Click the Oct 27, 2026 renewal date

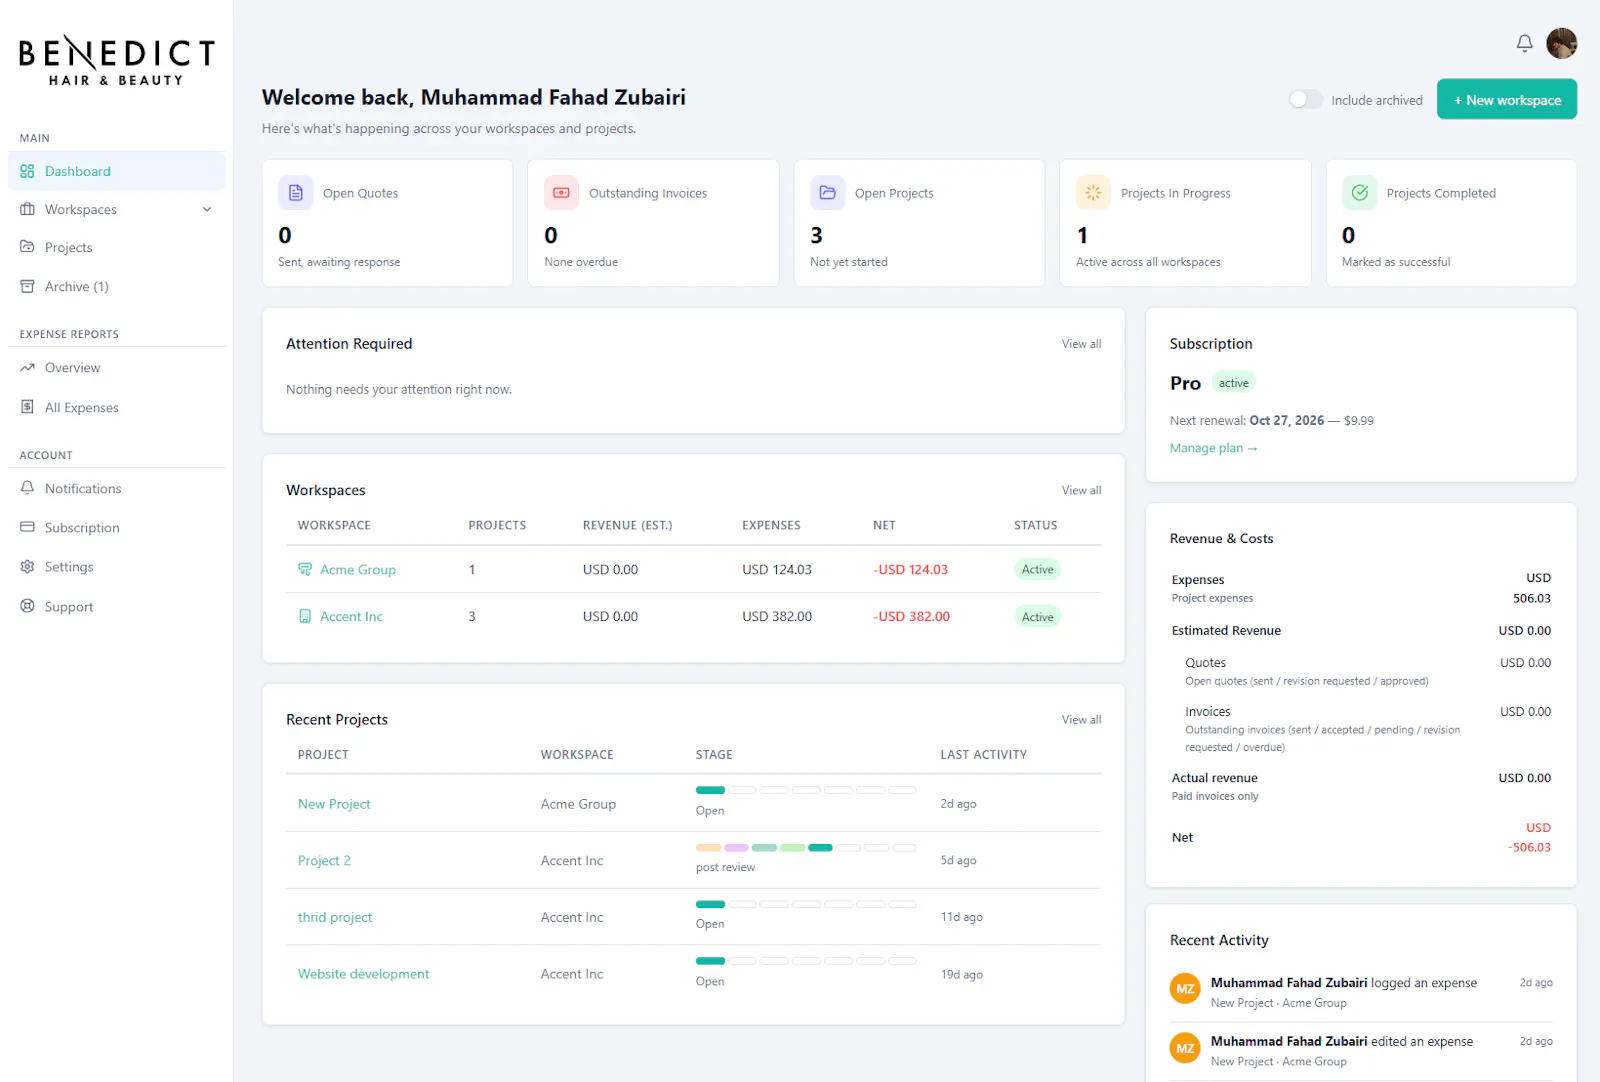coord(1286,420)
